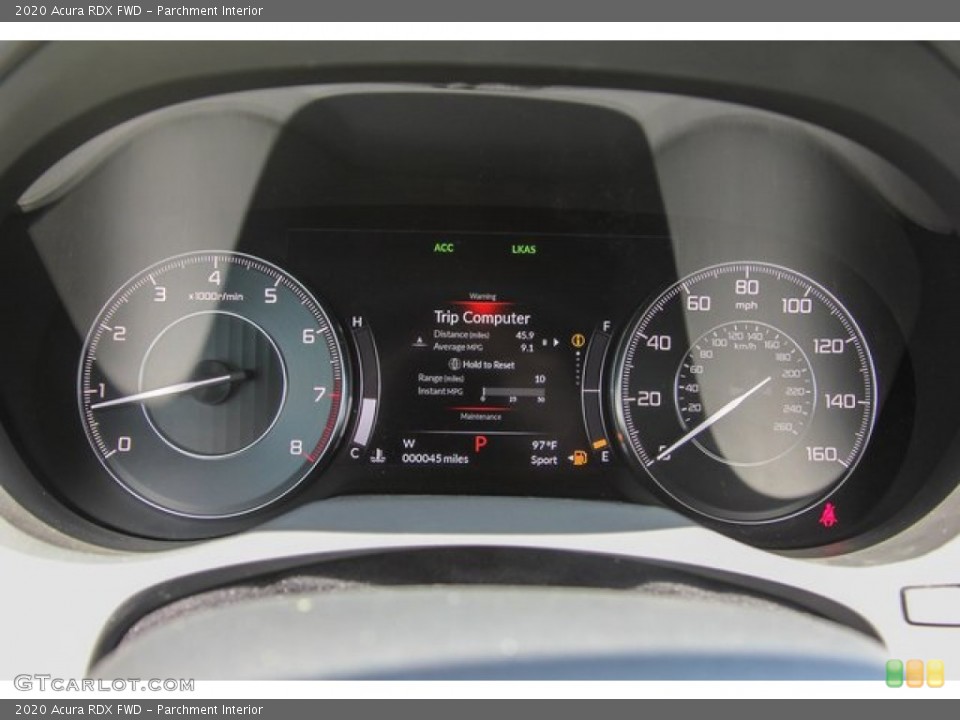Click the Sport drive mode label

[544, 460]
